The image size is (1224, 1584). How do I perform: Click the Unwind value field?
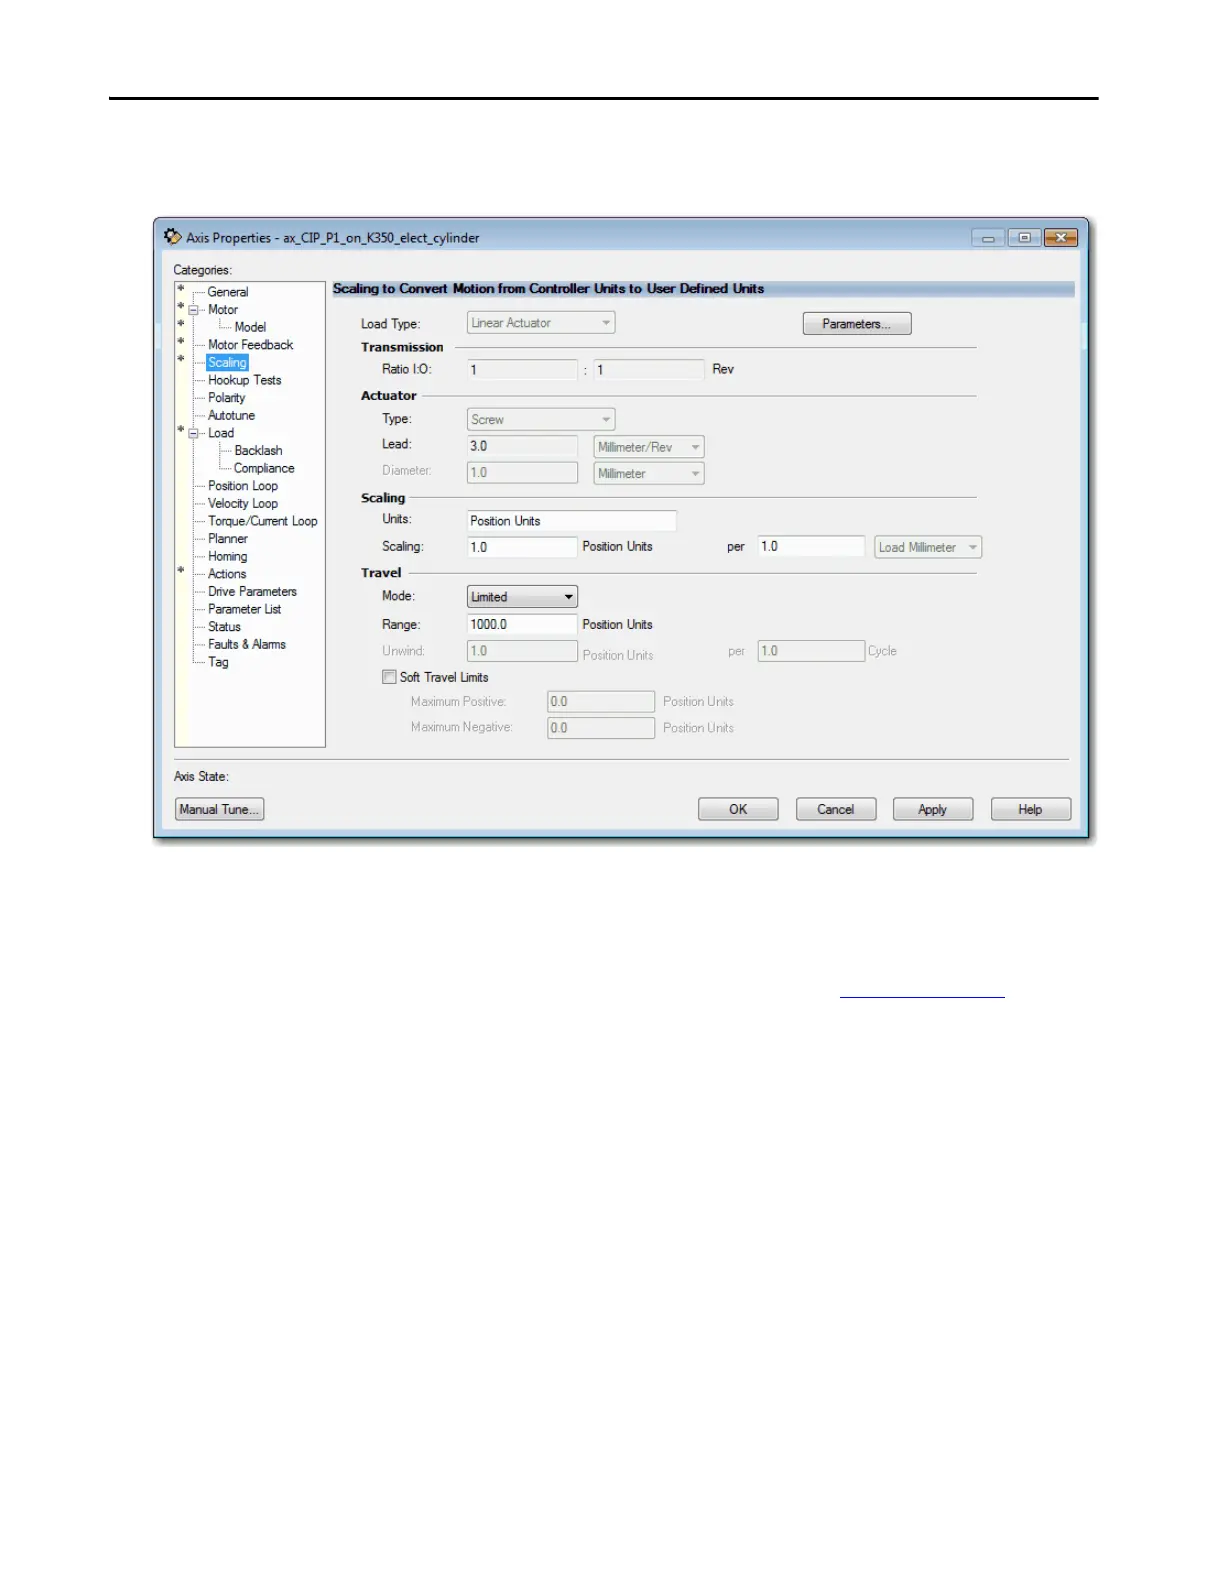coord(522,651)
